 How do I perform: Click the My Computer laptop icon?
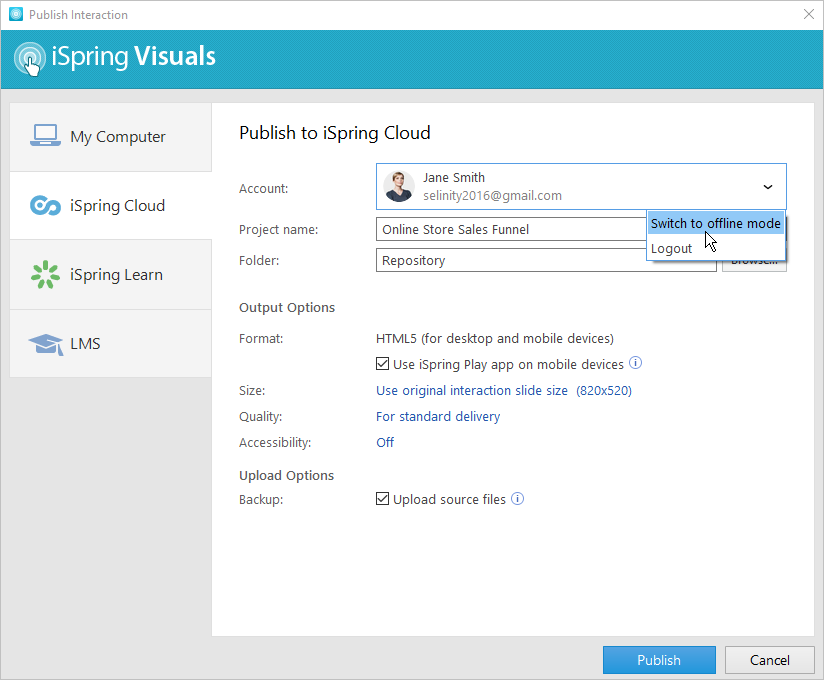point(45,136)
